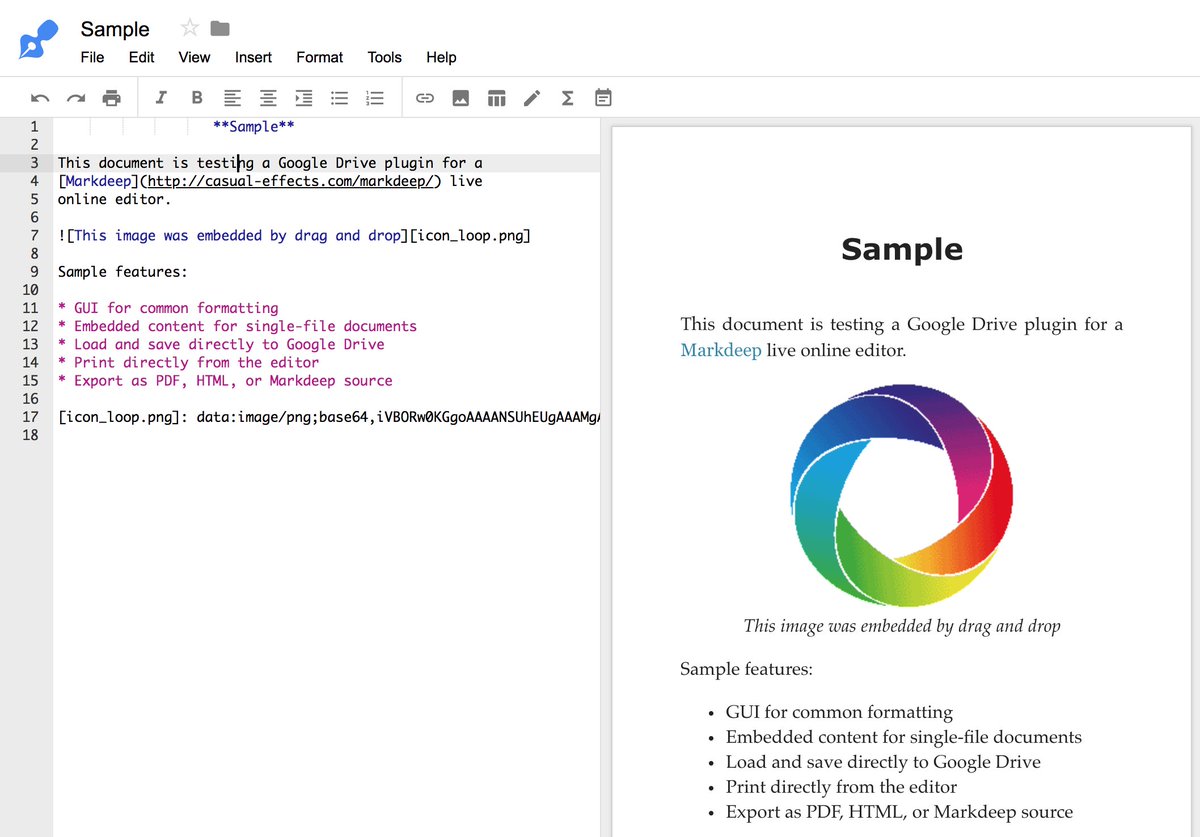
Task: Click 'Print directly from the editor' preview bullet
Action: point(841,787)
